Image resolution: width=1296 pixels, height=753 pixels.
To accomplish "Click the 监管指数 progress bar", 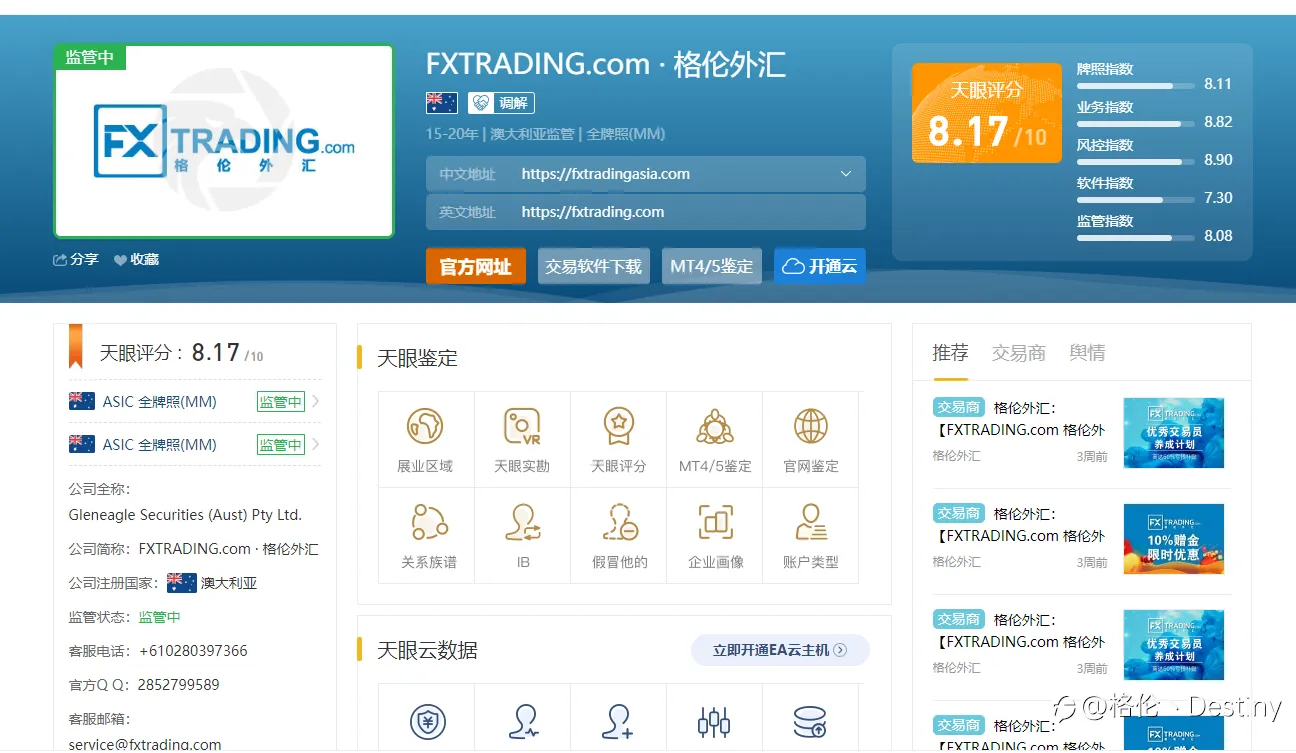I will [x=1136, y=238].
